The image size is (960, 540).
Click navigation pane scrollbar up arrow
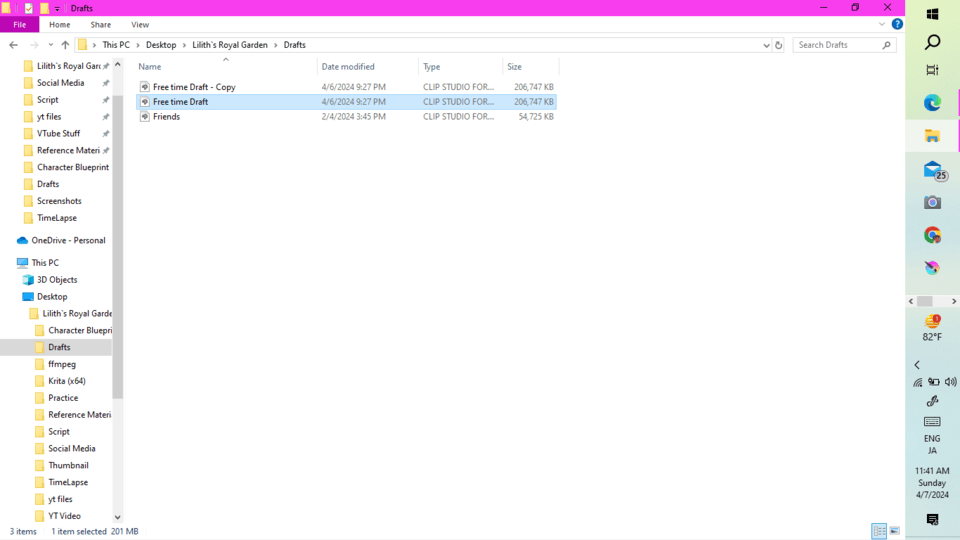(118, 64)
